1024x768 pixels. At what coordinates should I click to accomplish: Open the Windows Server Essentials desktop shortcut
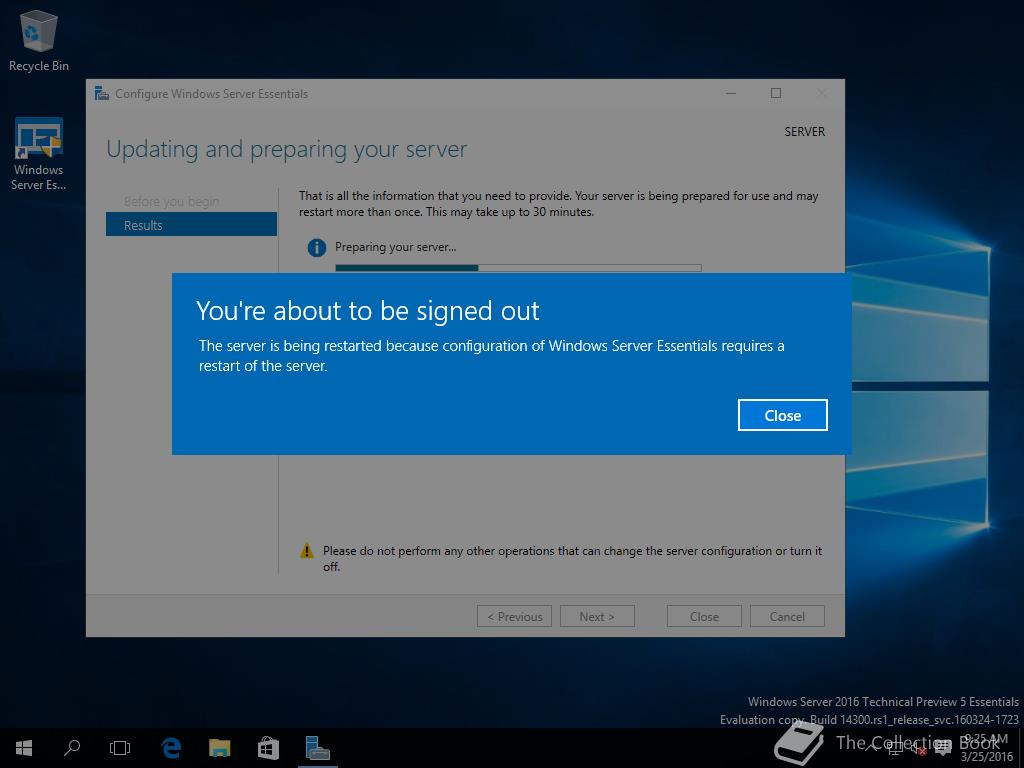pyautogui.click(x=39, y=154)
